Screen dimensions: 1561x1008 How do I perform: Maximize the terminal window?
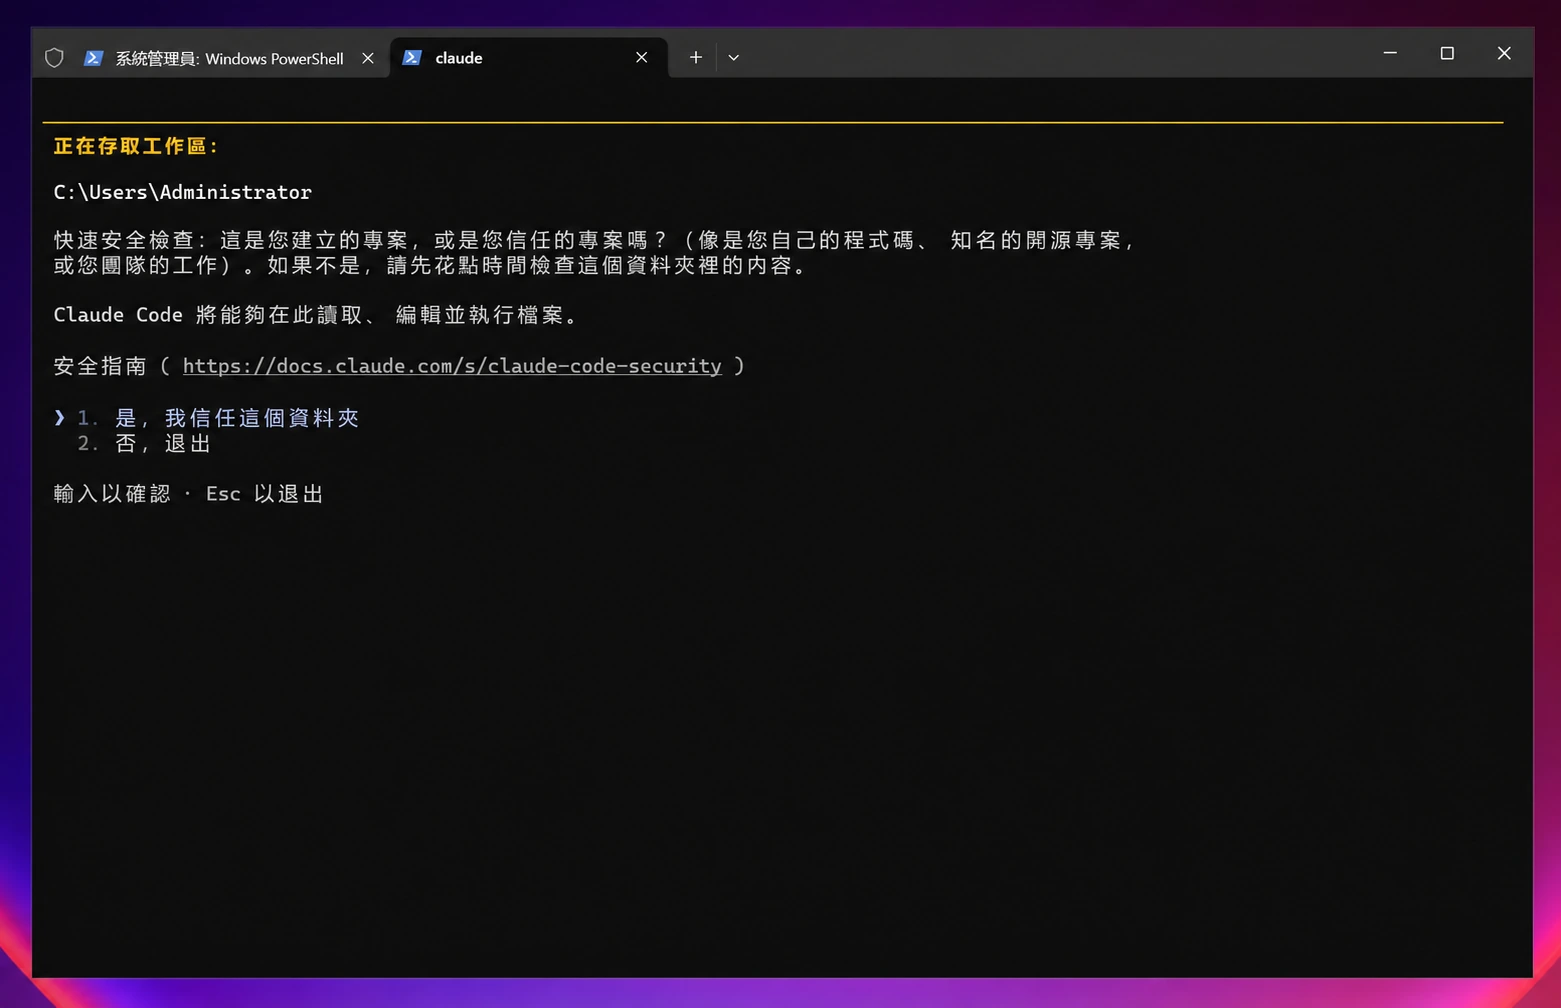point(1447,53)
